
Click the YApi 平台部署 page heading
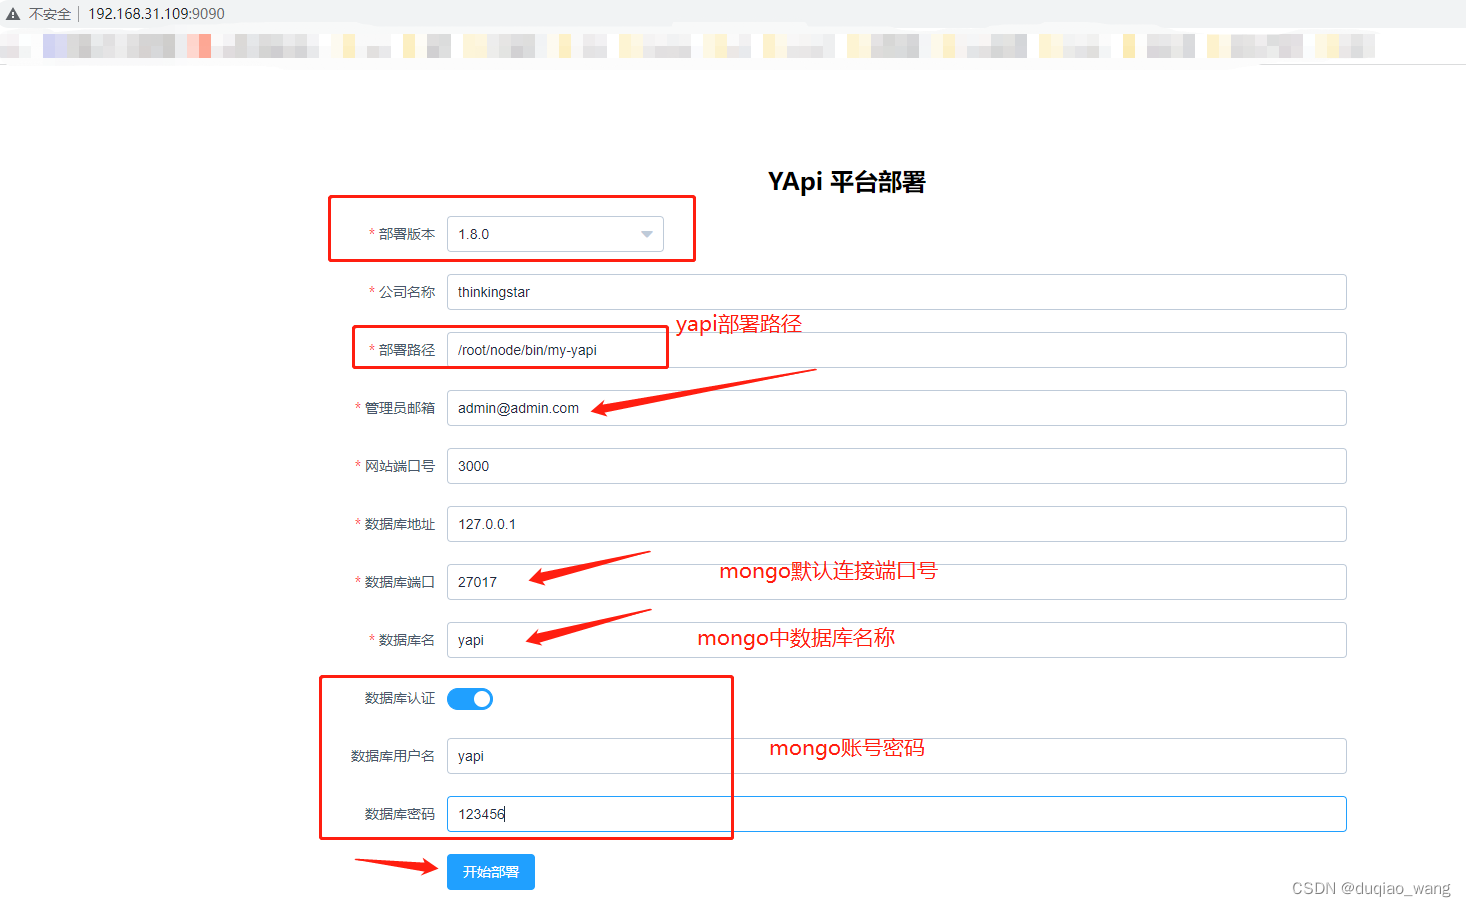click(847, 182)
